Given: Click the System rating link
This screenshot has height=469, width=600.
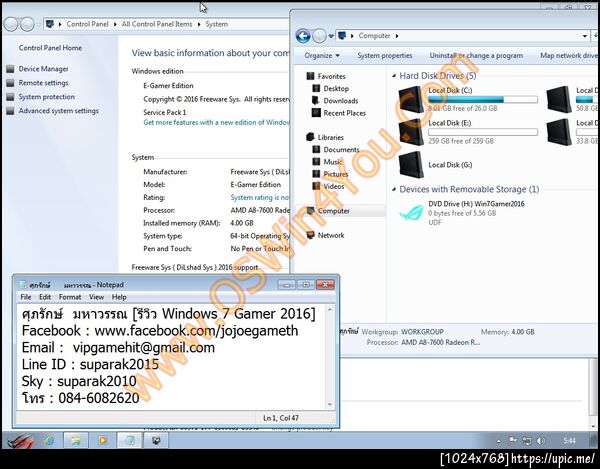Looking at the screenshot, I should click(260, 197).
